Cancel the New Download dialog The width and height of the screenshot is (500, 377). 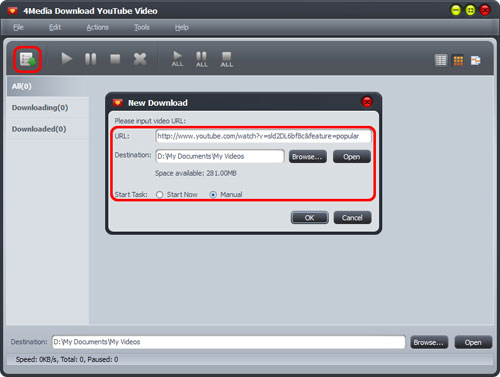pyautogui.click(x=352, y=218)
